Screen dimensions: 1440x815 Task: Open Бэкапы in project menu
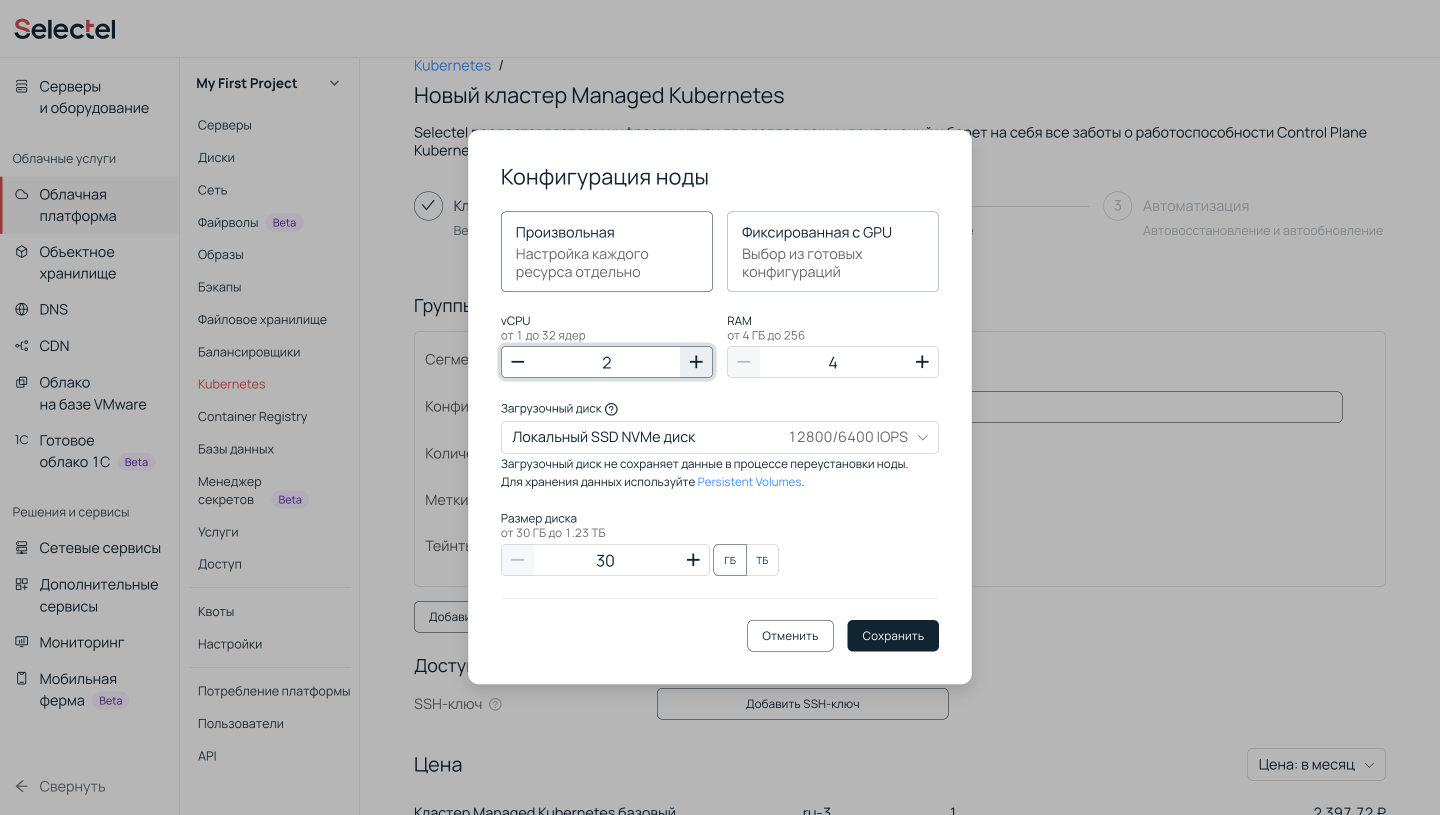pos(219,287)
